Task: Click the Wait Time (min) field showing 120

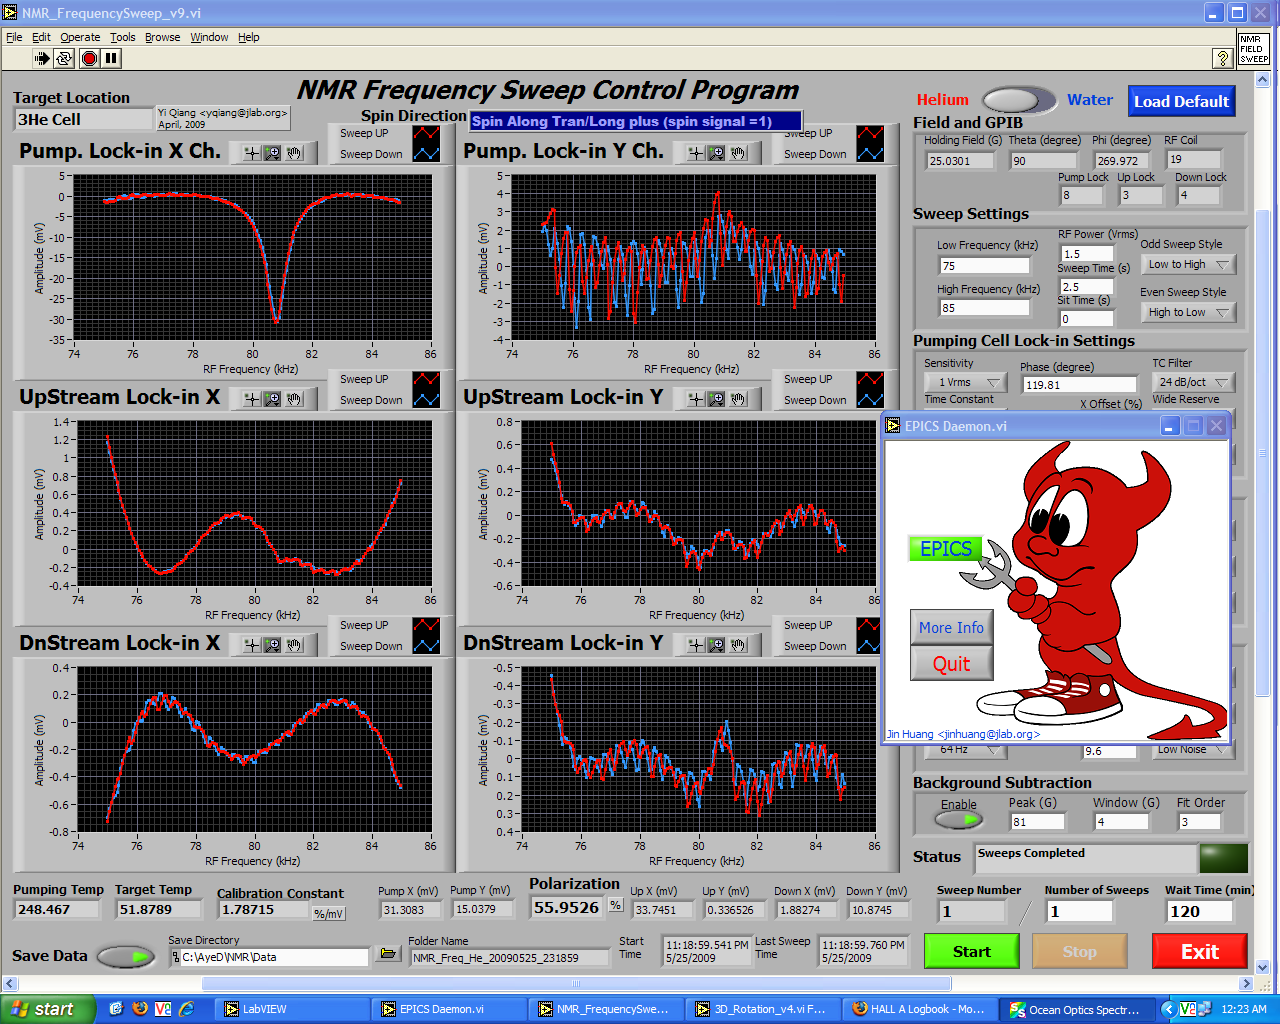Action: (1201, 911)
